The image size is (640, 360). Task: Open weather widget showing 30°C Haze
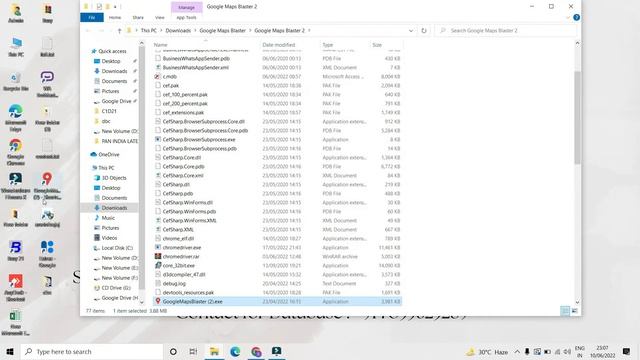point(488,352)
